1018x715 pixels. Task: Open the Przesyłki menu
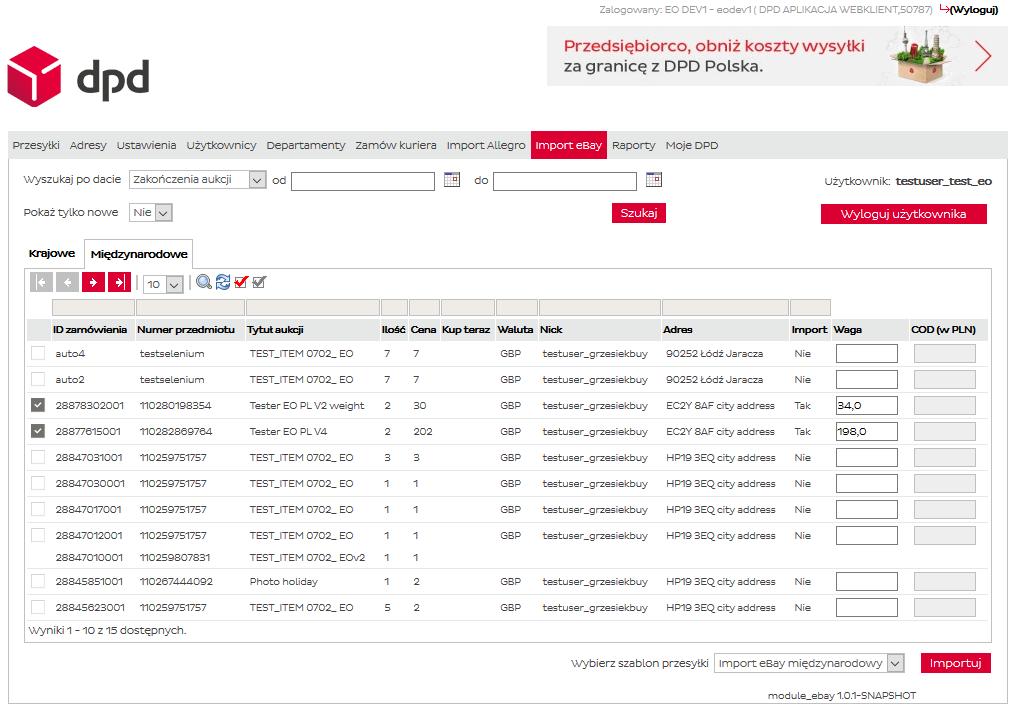click(36, 145)
